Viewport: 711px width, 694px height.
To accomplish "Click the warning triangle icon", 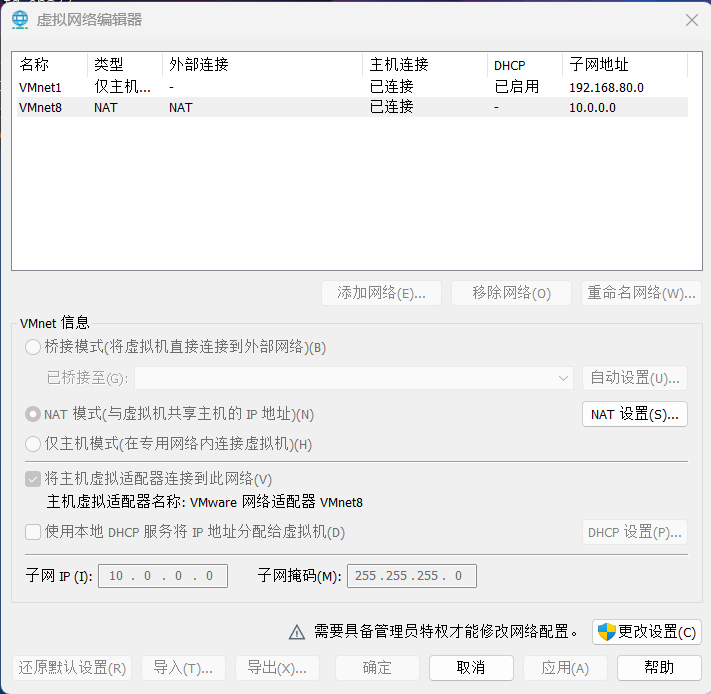I will pyautogui.click(x=297, y=632).
